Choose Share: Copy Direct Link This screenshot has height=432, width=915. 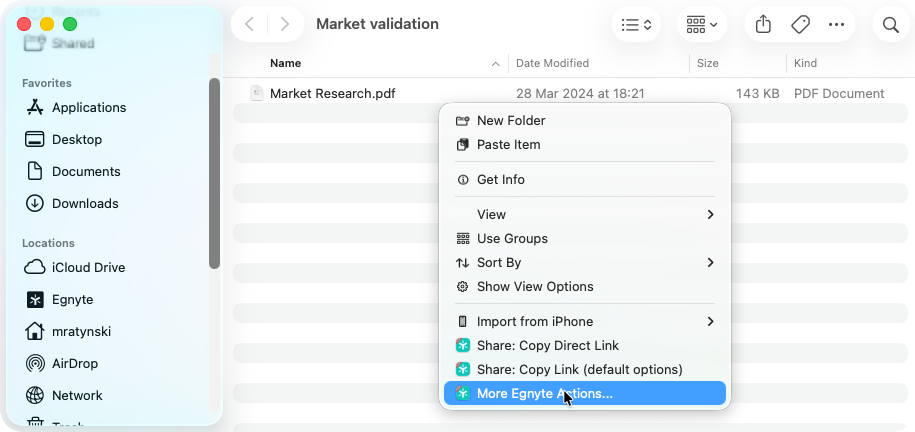(x=585, y=346)
